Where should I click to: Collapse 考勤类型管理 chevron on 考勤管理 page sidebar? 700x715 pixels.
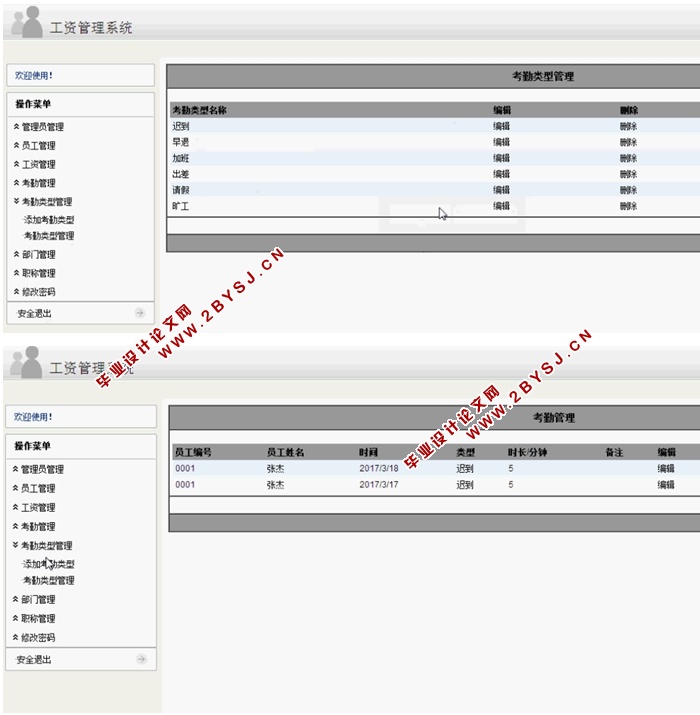pos(16,545)
